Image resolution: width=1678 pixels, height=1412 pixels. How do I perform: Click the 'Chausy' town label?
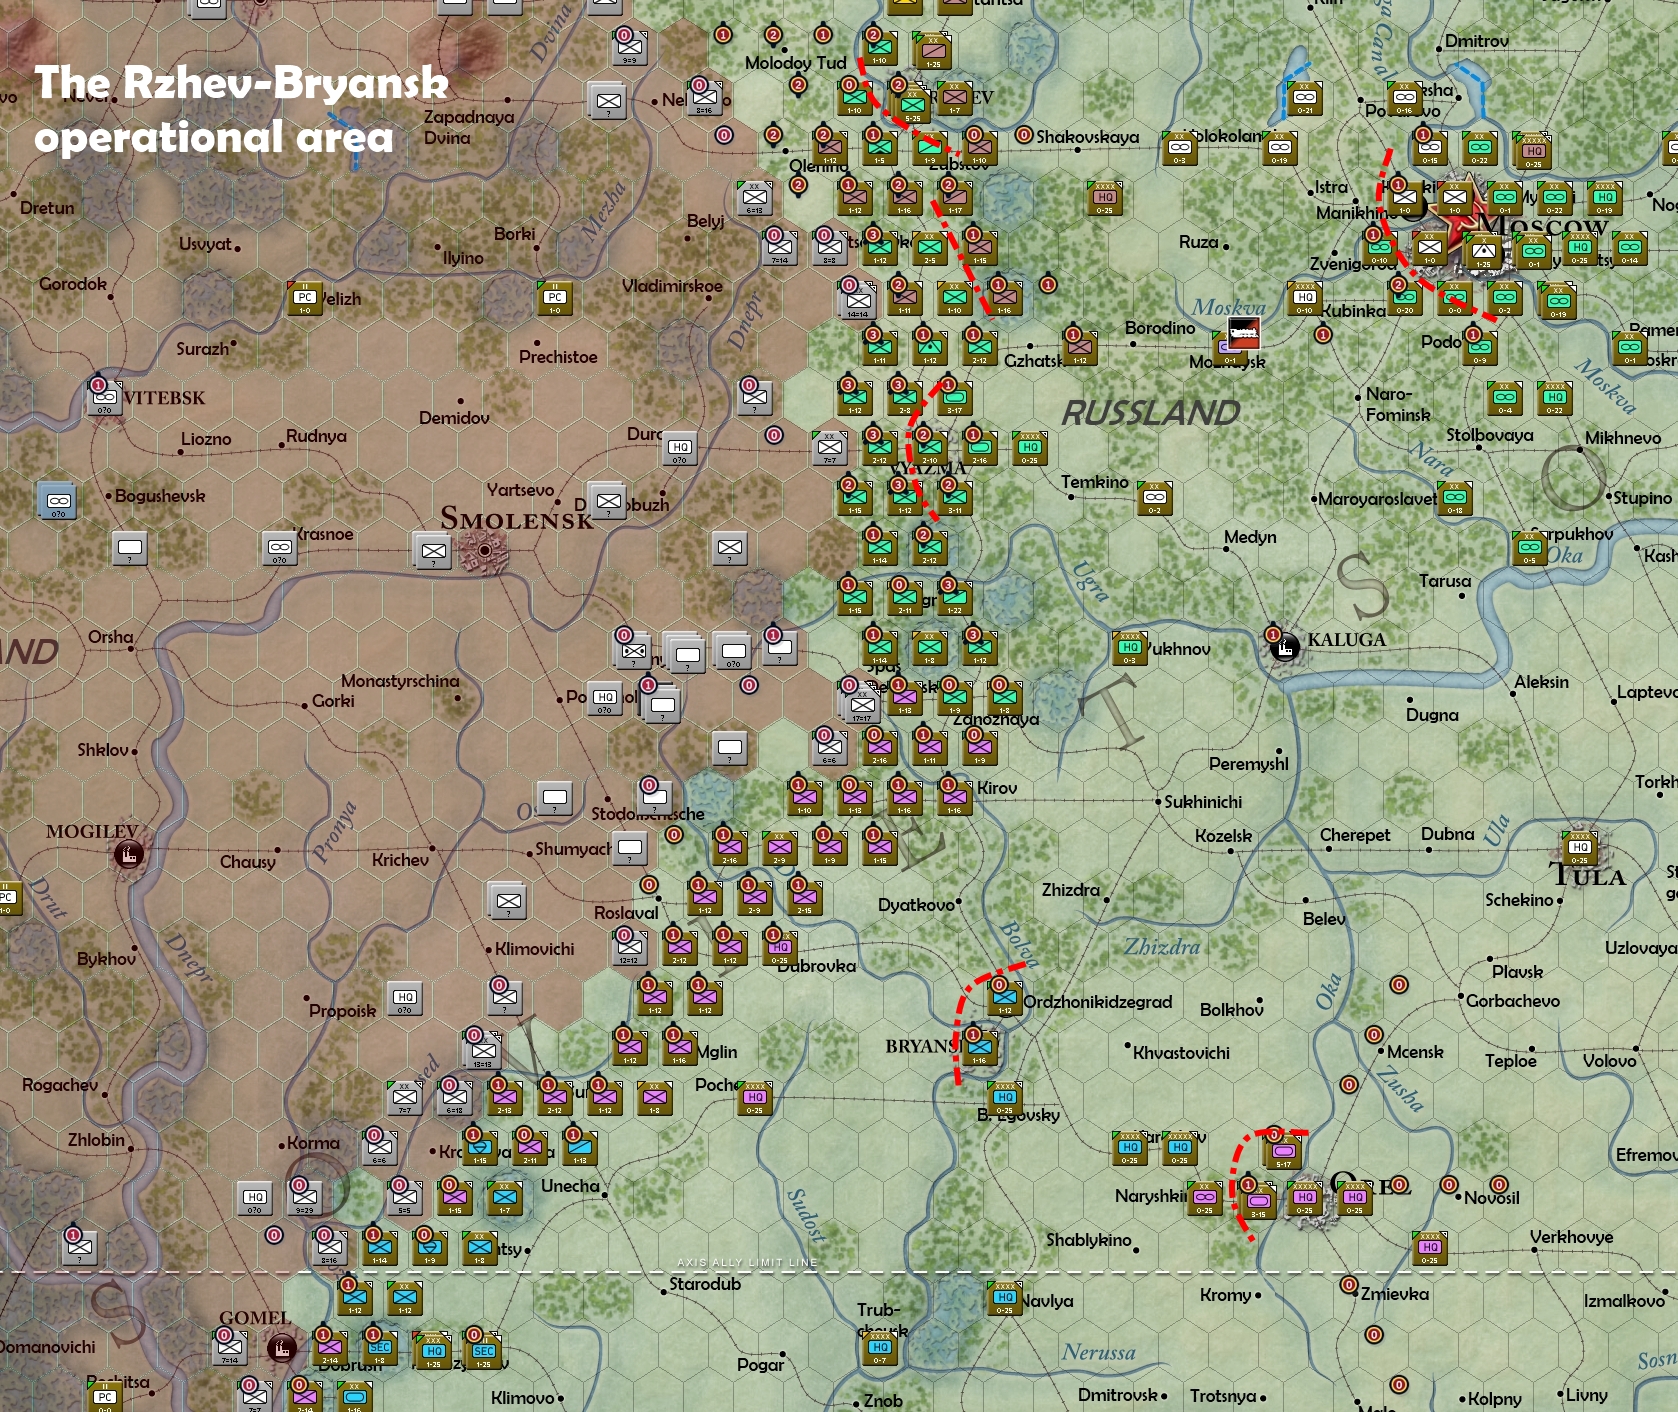pyautogui.click(x=248, y=862)
